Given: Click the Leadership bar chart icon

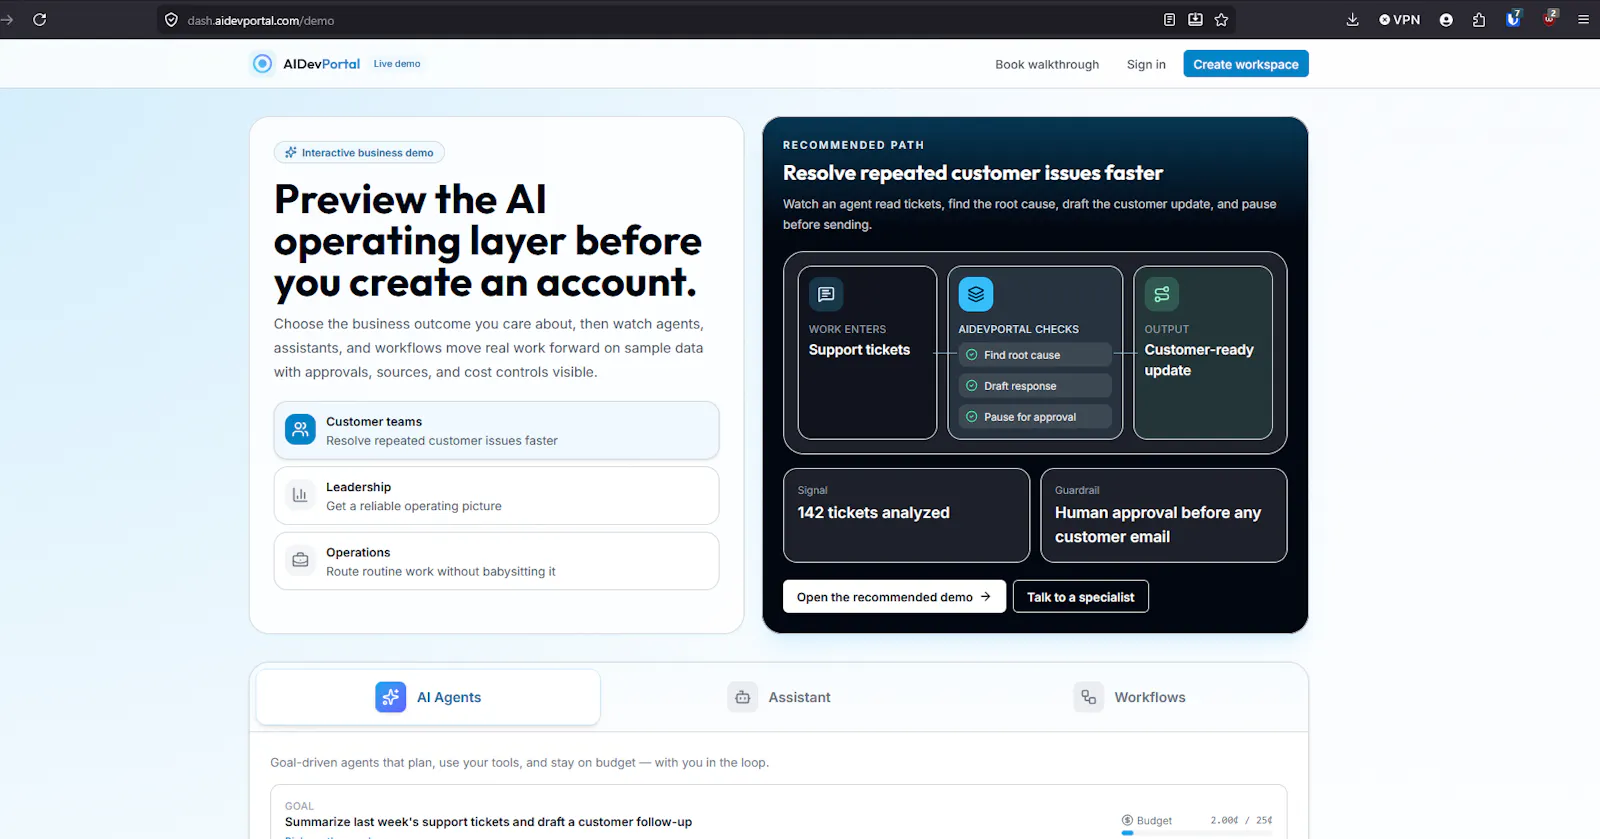Looking at the screenshot, I should pos(300,494).
